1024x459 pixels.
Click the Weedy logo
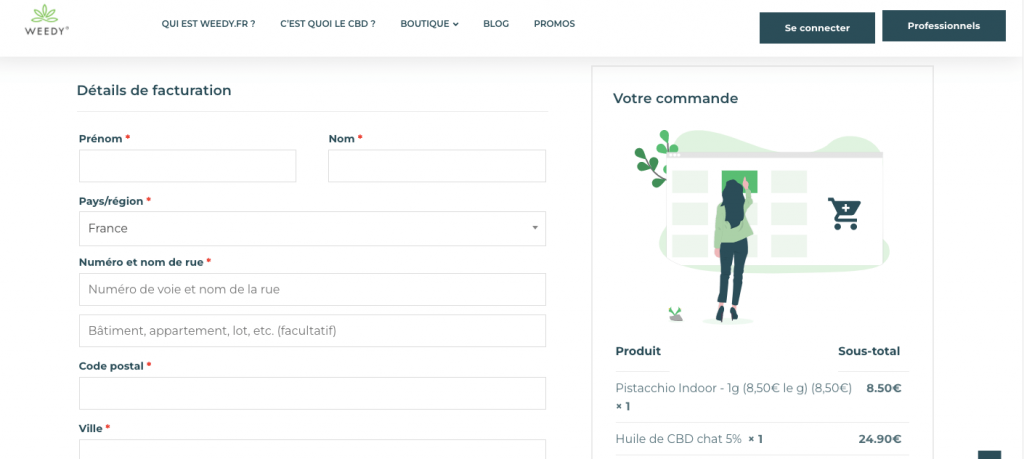pyautogui.click(x=46, y=20)
